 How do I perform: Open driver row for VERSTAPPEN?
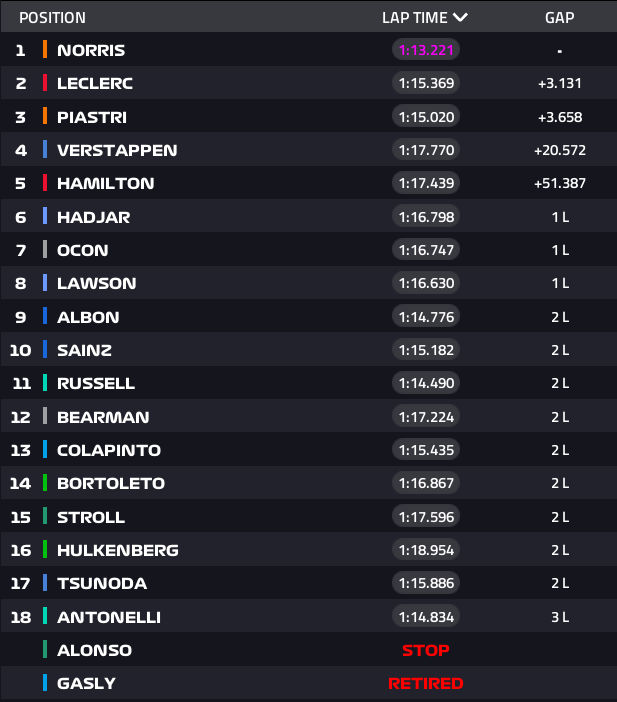(x=308, y=150)
